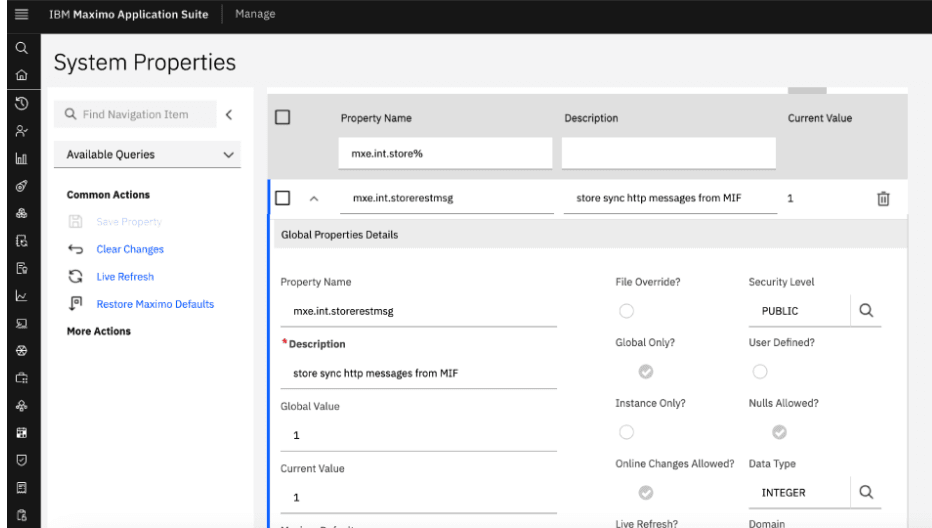Click the row description 'store sync http messages from MIF'
932x528 pixels.
point(659,198)
